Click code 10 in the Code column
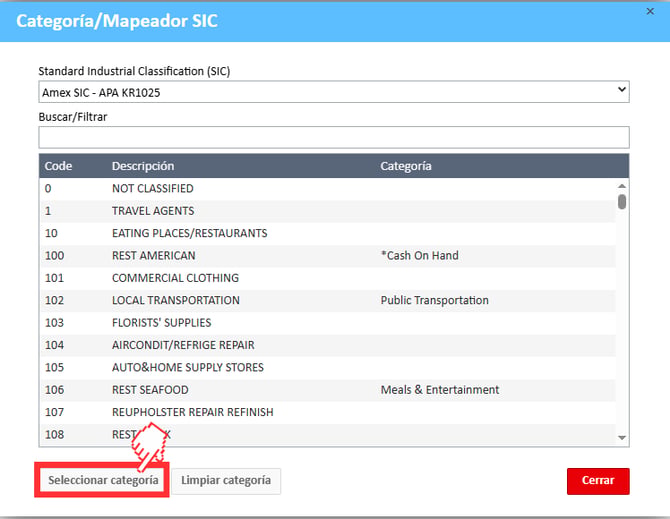This screenshot has height=519, width=670. coord(51,233)
